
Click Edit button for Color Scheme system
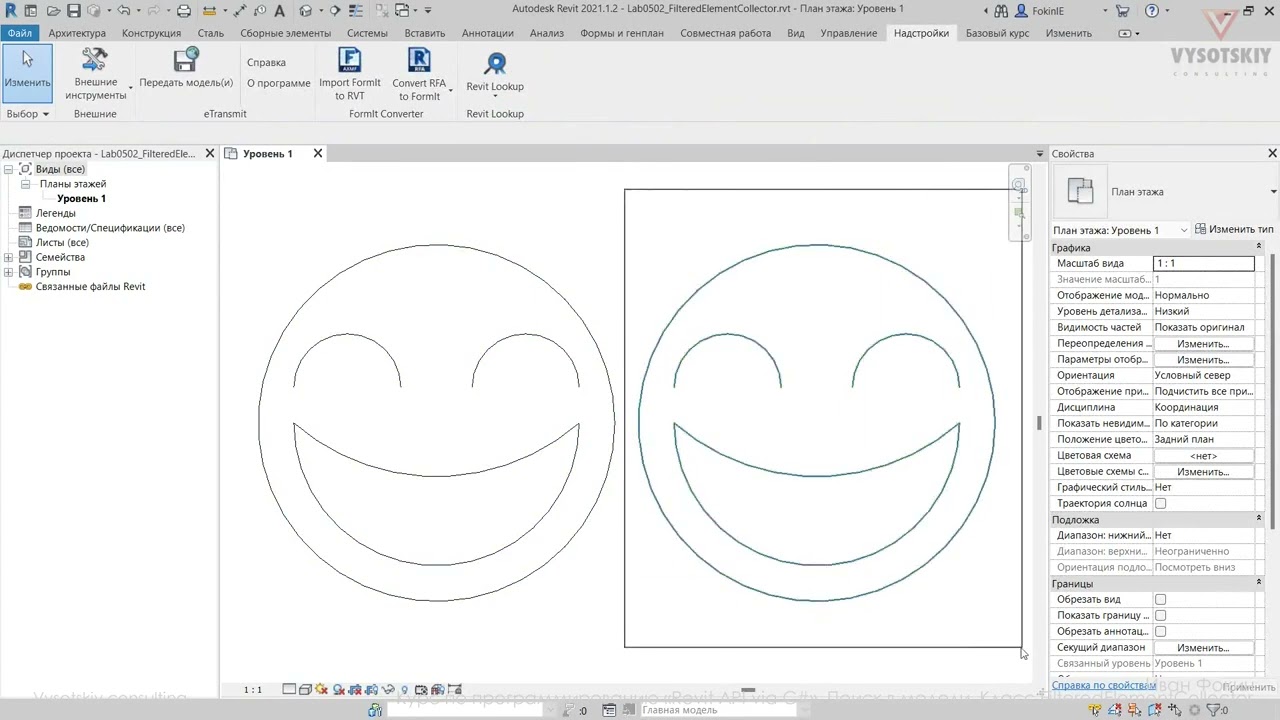[1203, 471]
